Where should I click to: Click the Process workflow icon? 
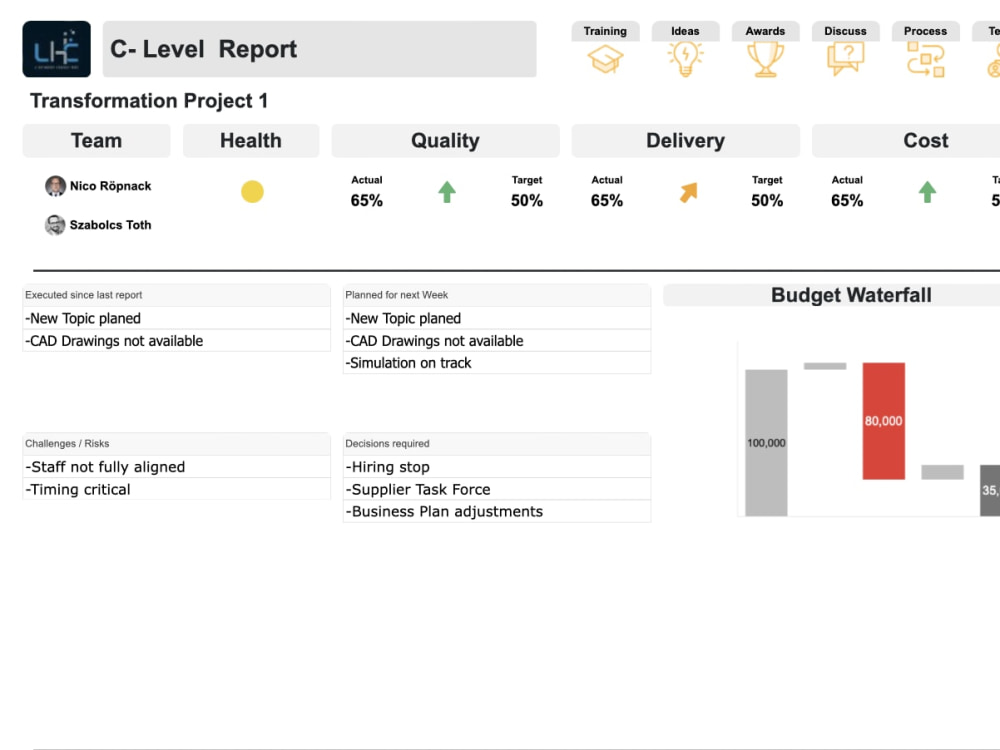click(925, 58)
